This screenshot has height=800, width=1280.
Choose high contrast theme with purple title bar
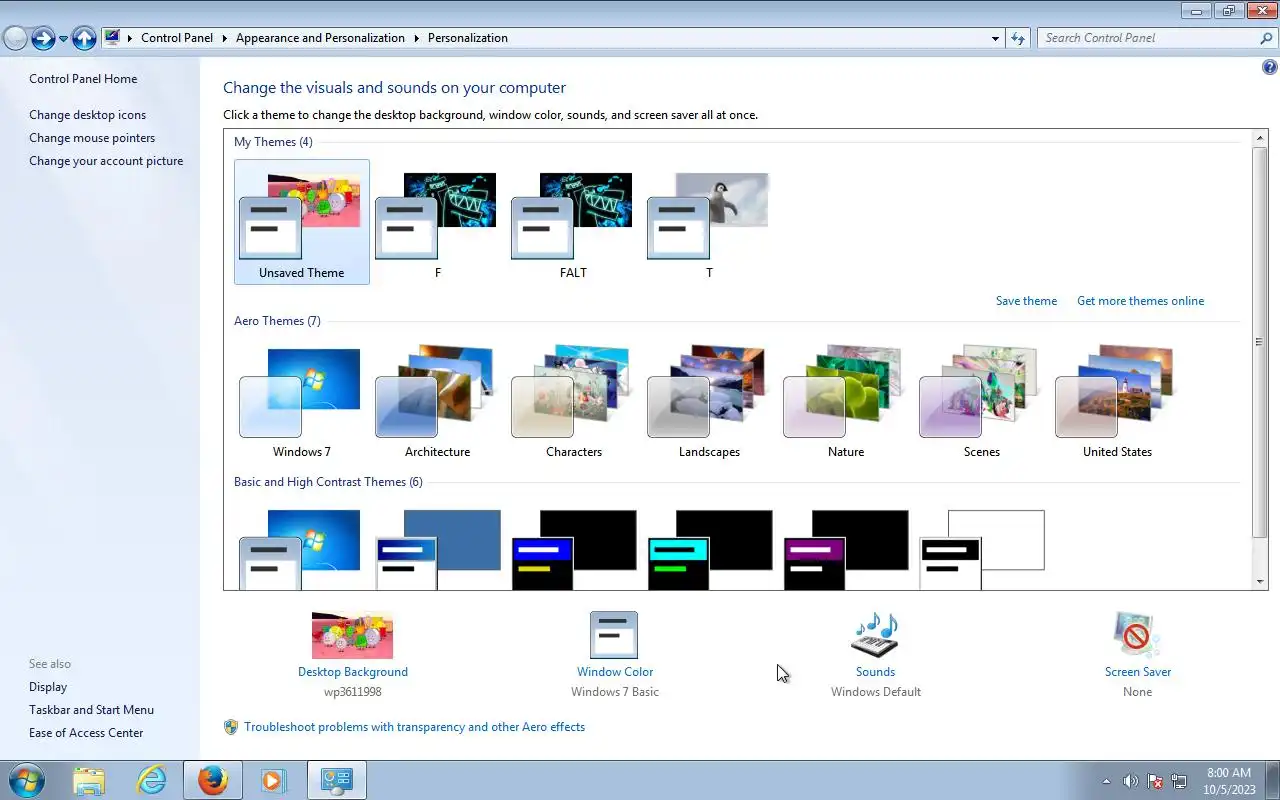[845, 549]
